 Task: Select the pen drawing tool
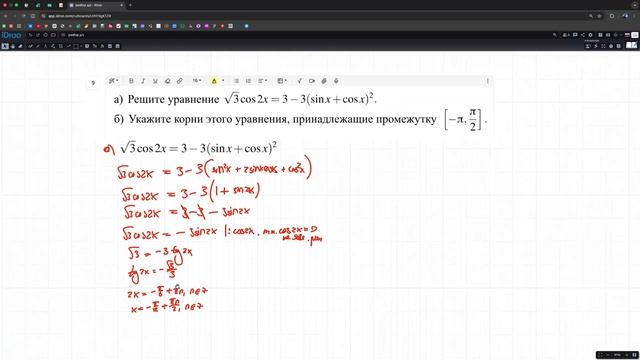point(30,46)
